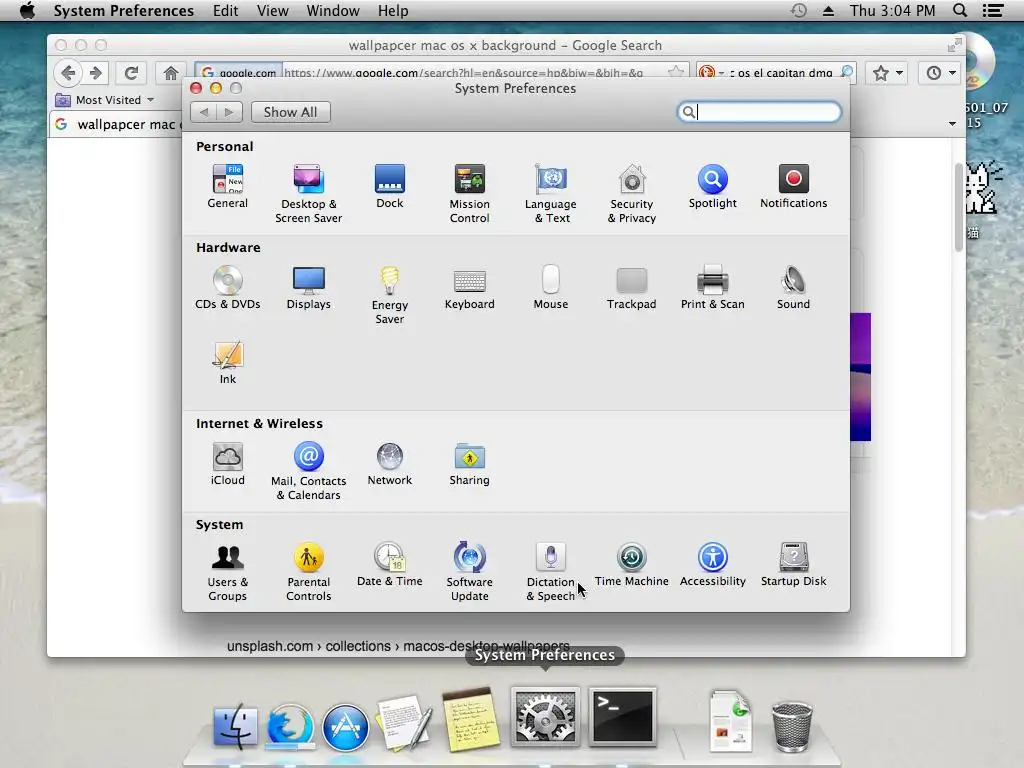Viewport: 1024px width, 768px height.
Task: Open the Keyboard preferences pane
Action: (x=470, y=287)
